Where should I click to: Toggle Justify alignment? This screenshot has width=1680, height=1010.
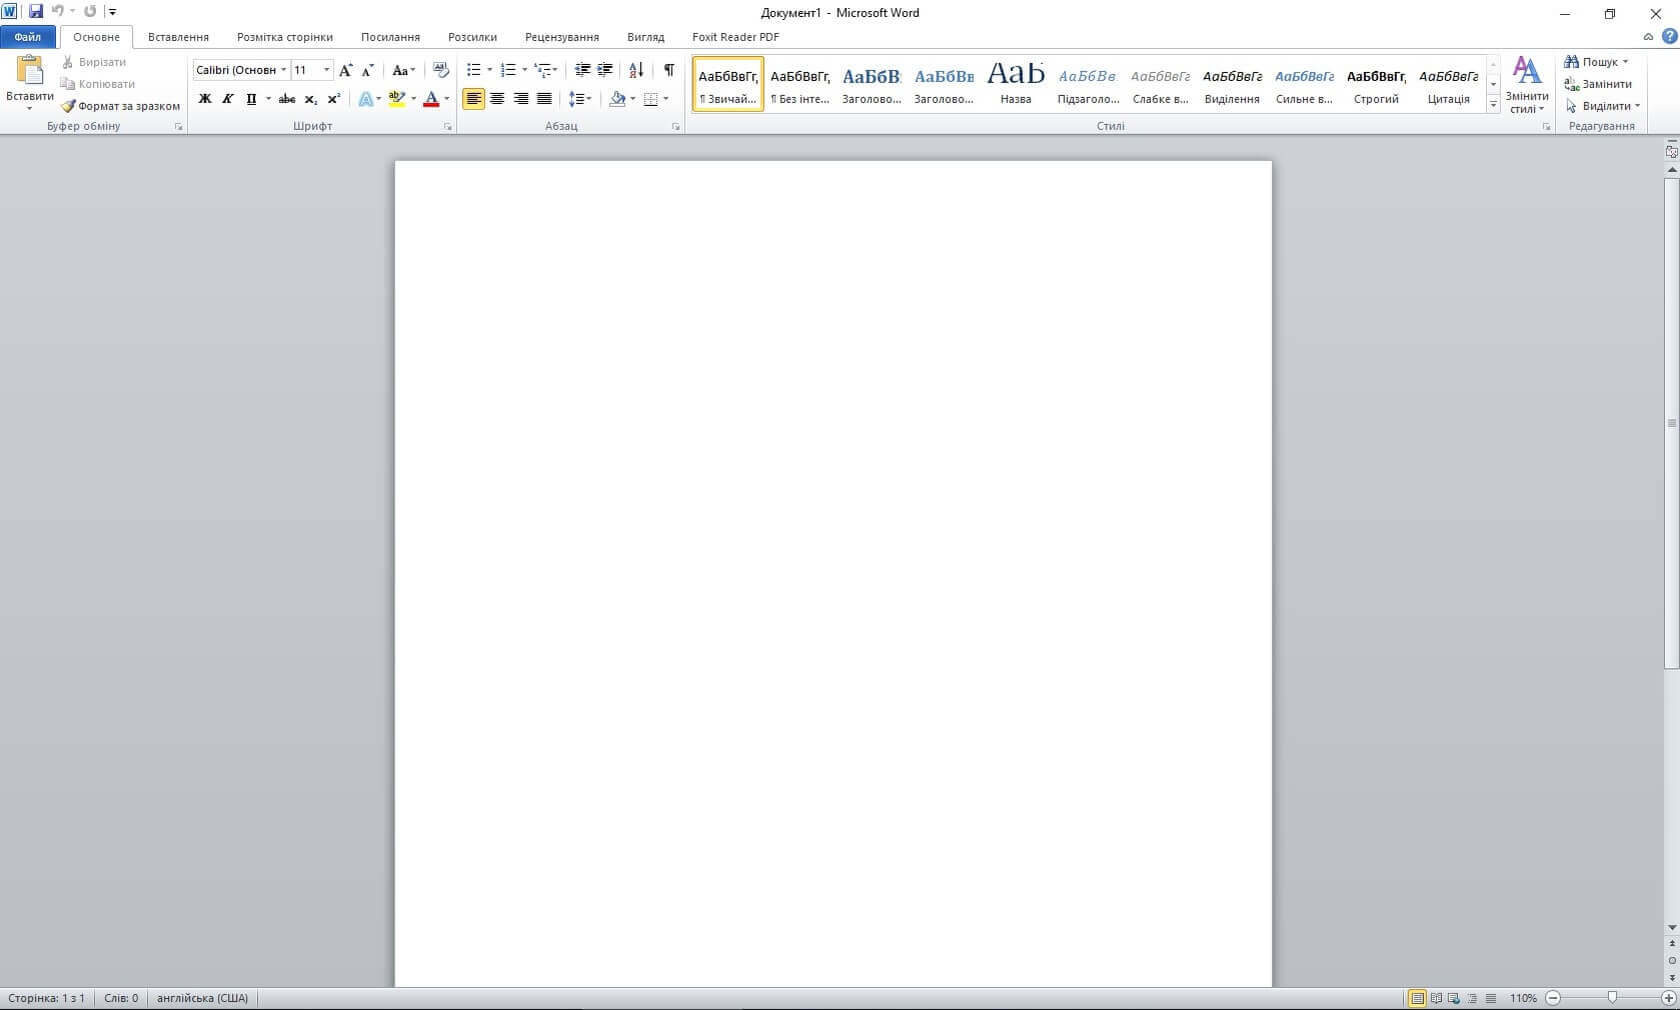point(544,99)
